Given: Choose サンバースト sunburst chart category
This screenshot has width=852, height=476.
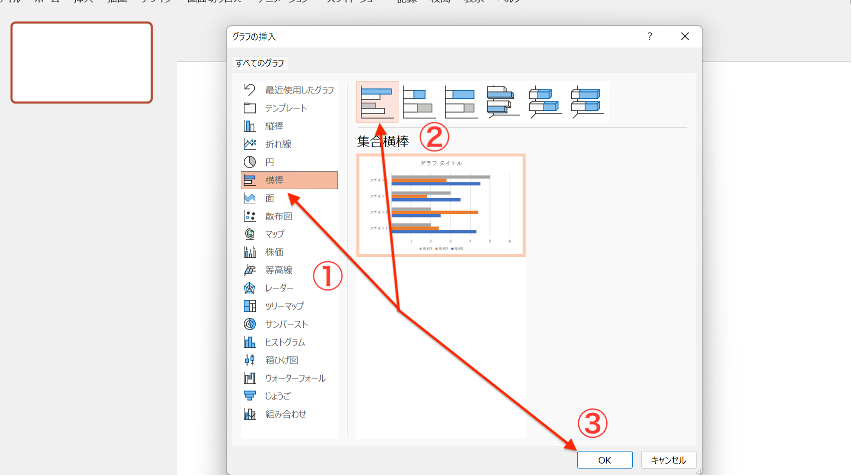Looking at the screenshot, I should coord(289,324).
